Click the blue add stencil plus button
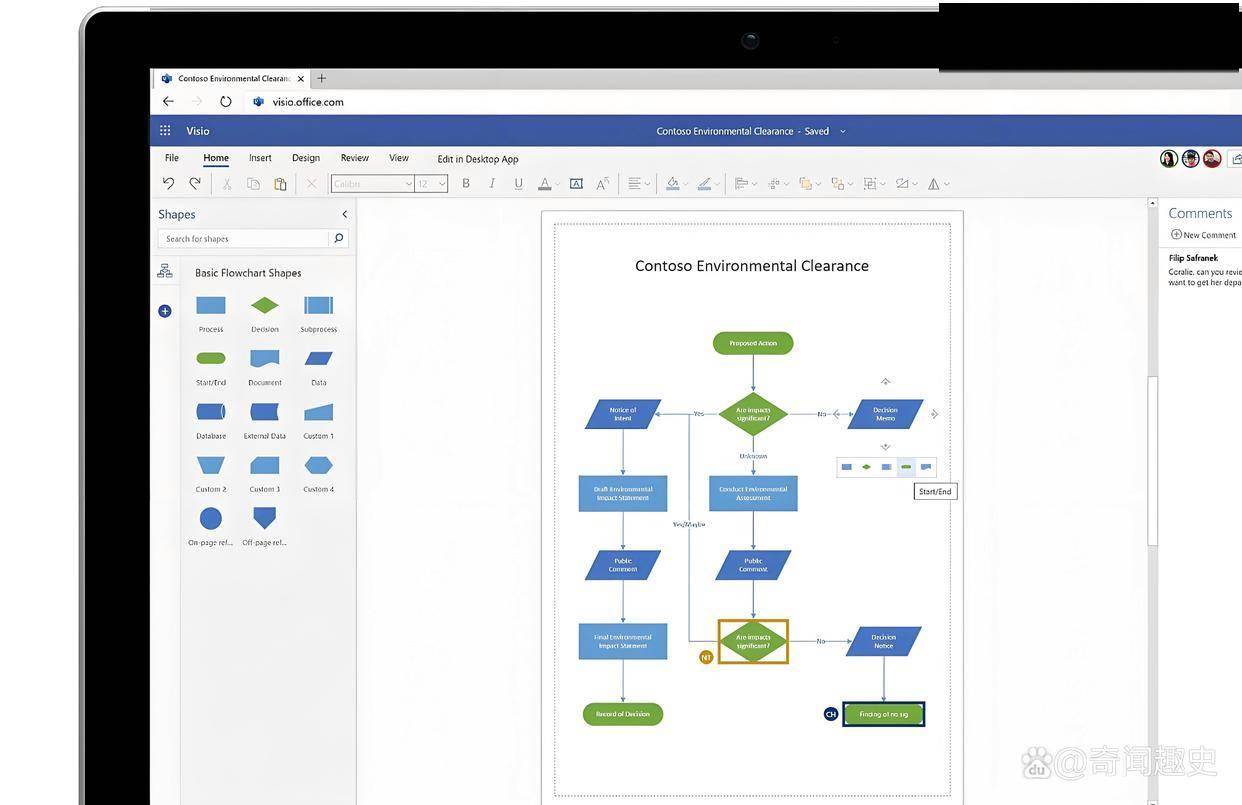Image resolution: width=1242 pixels, height=805 pixels. tap(165, 311)
